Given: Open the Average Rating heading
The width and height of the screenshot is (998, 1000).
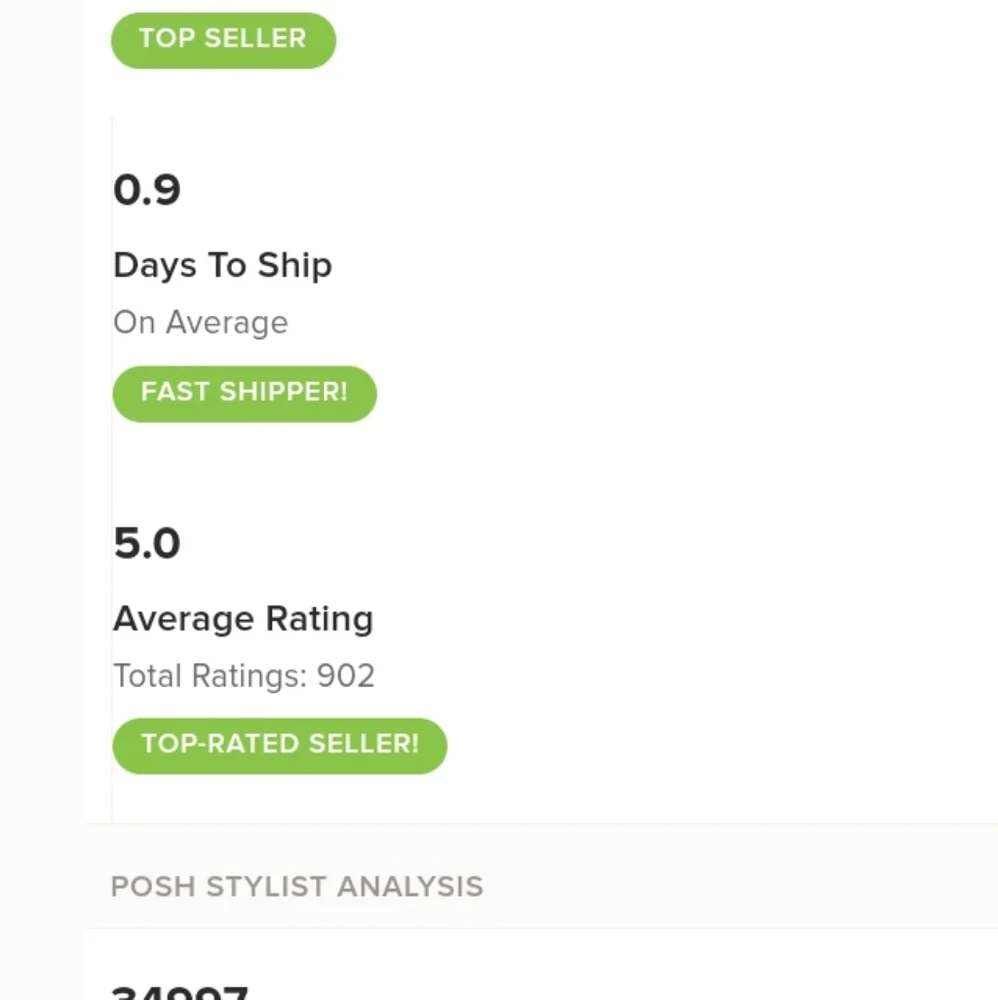Looking at the screenshot, I should 243,618.
